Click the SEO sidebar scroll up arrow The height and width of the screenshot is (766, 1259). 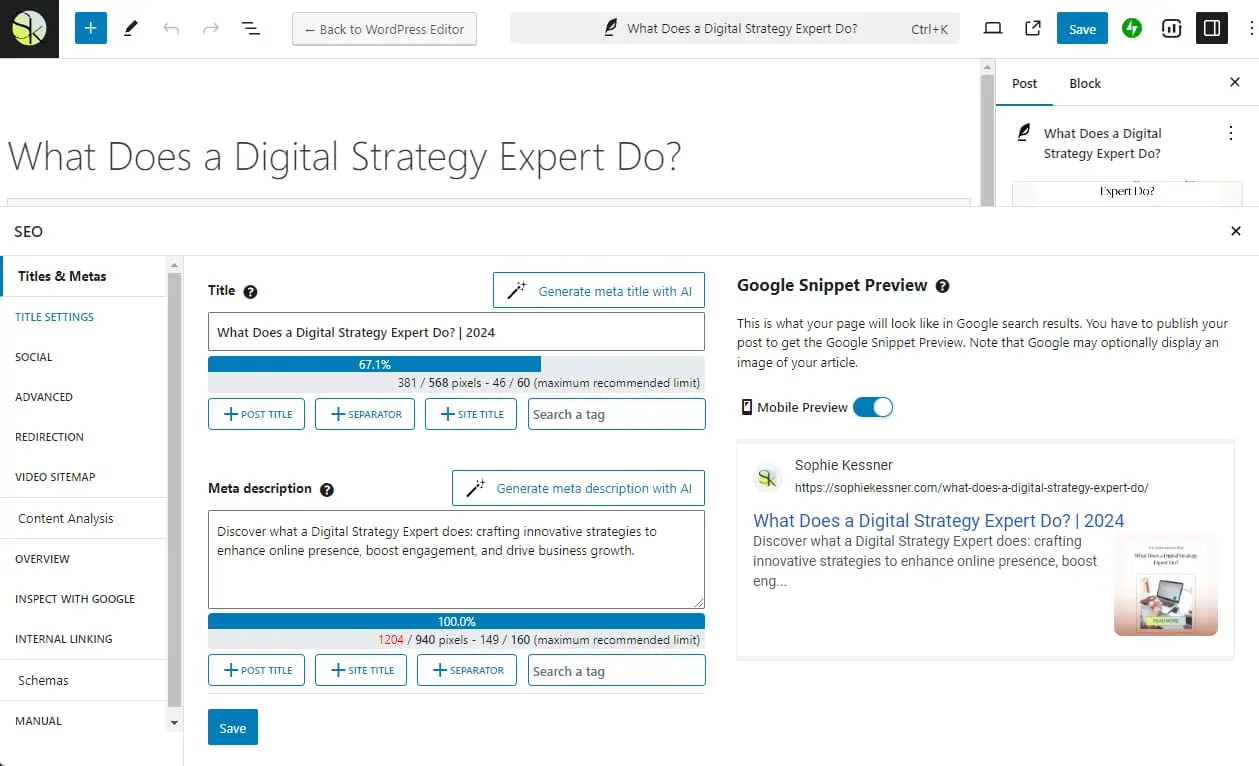(175, 266)
